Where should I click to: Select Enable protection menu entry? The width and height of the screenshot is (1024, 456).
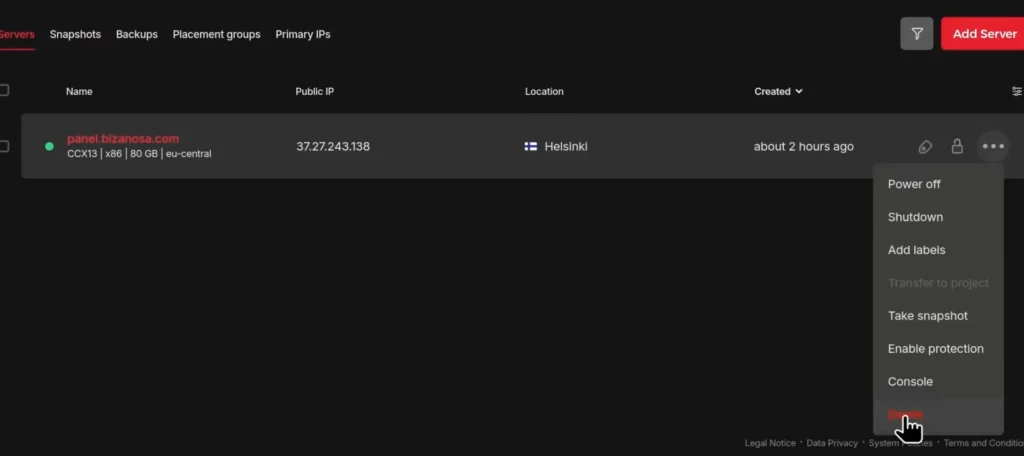click(935, 349)
